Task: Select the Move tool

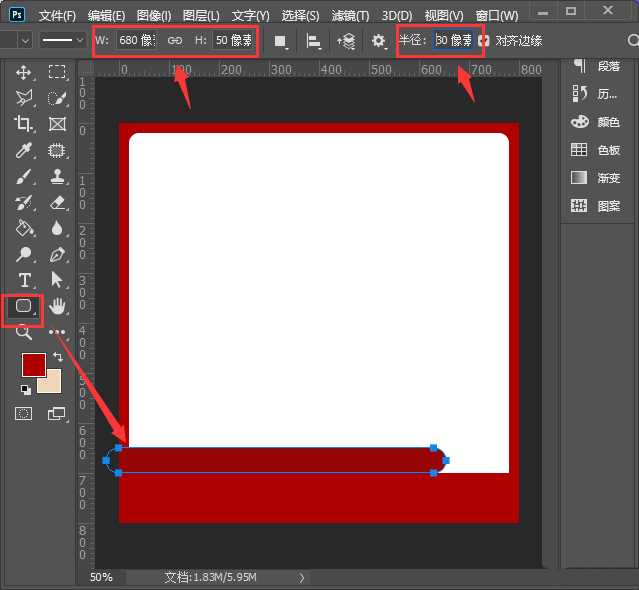Action: 24,72
